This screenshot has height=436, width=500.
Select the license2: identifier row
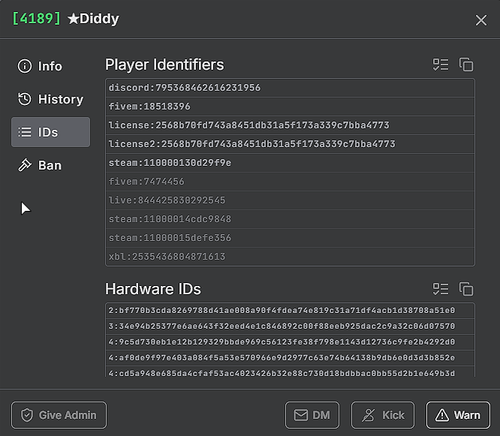click(x=290, y=144)
